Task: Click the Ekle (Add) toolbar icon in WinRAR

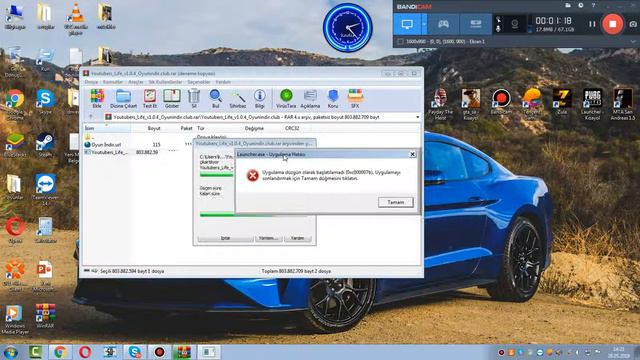Action: tap(97, 99)
